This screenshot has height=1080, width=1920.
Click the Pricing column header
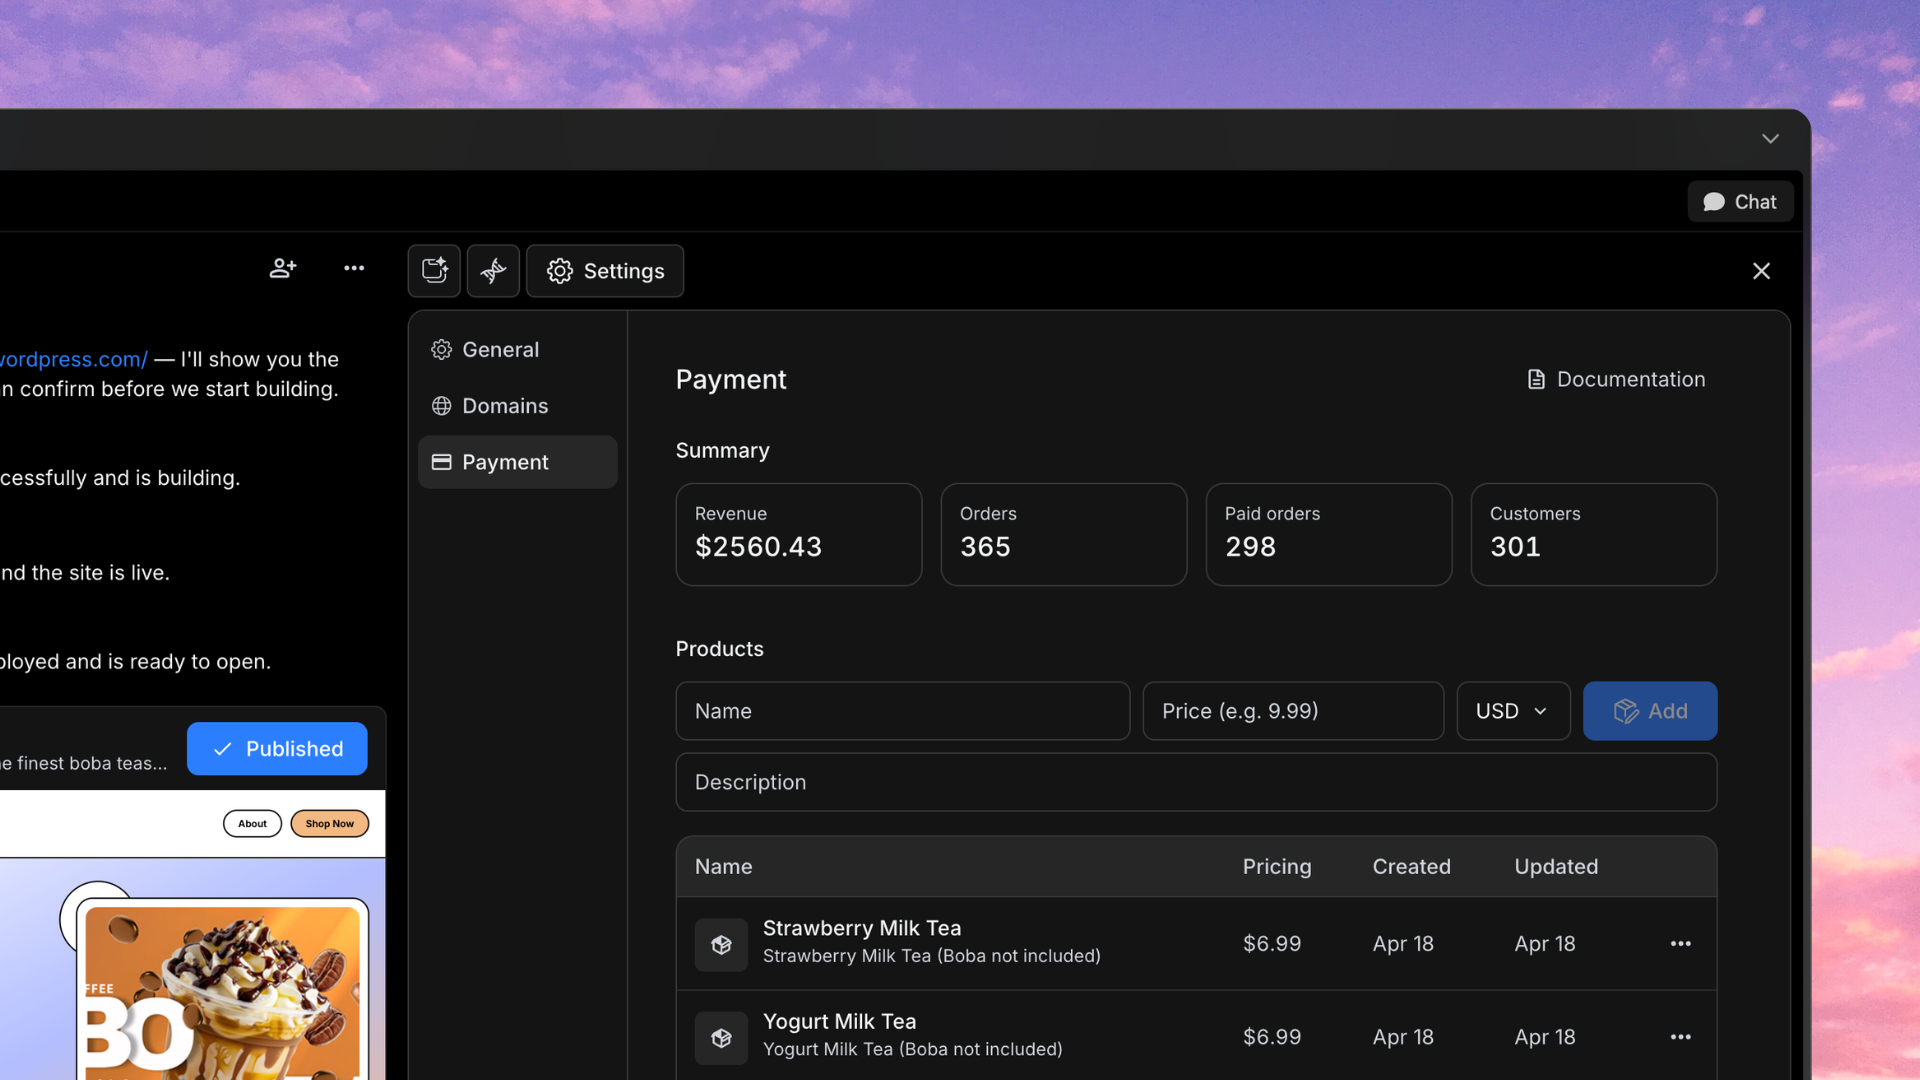pyautogui.click(x=1276, y=867)
